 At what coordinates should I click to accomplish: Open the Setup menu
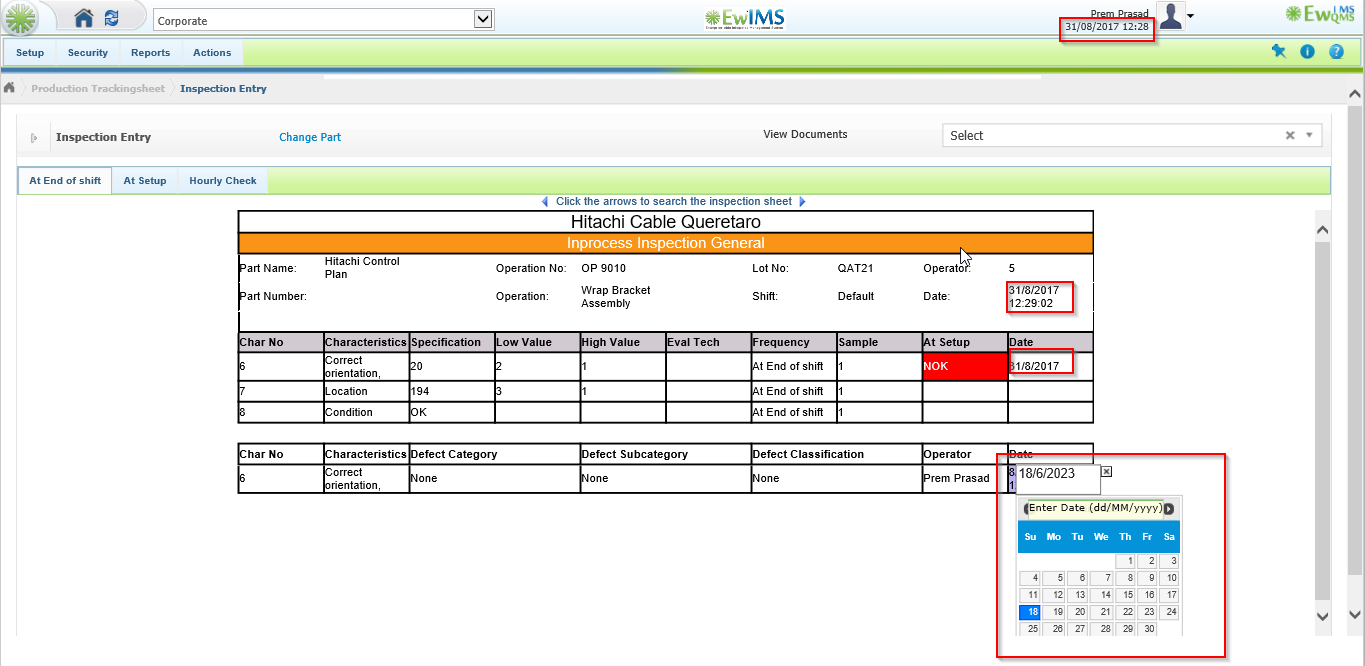30,53
